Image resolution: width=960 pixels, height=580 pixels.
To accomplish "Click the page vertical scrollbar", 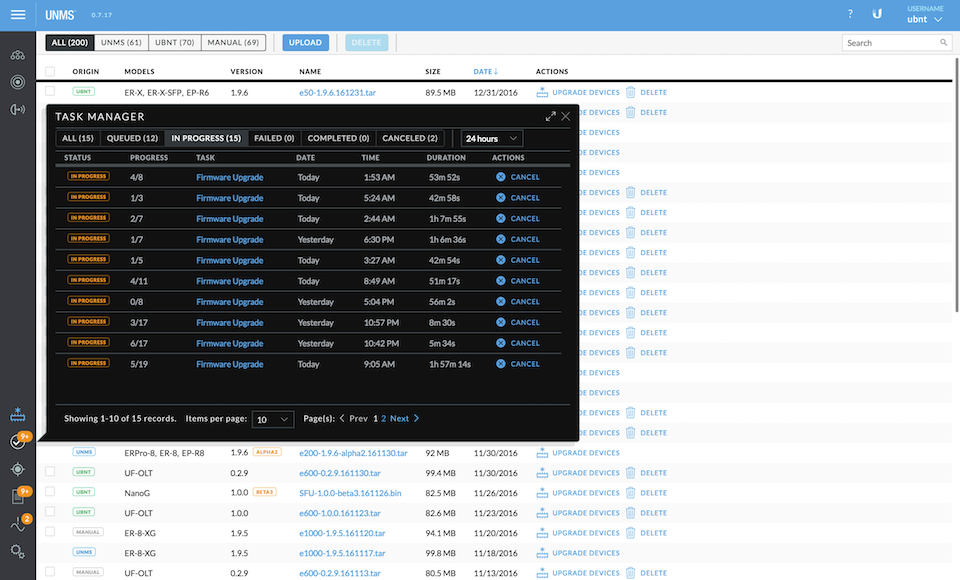I will (x=956, y=184).
